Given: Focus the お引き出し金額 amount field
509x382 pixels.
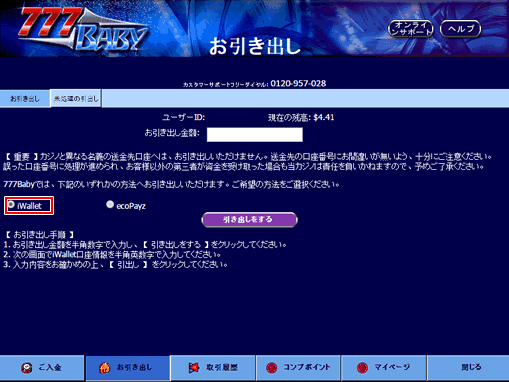Looking at the screenshot, I should tap(255, 135).
